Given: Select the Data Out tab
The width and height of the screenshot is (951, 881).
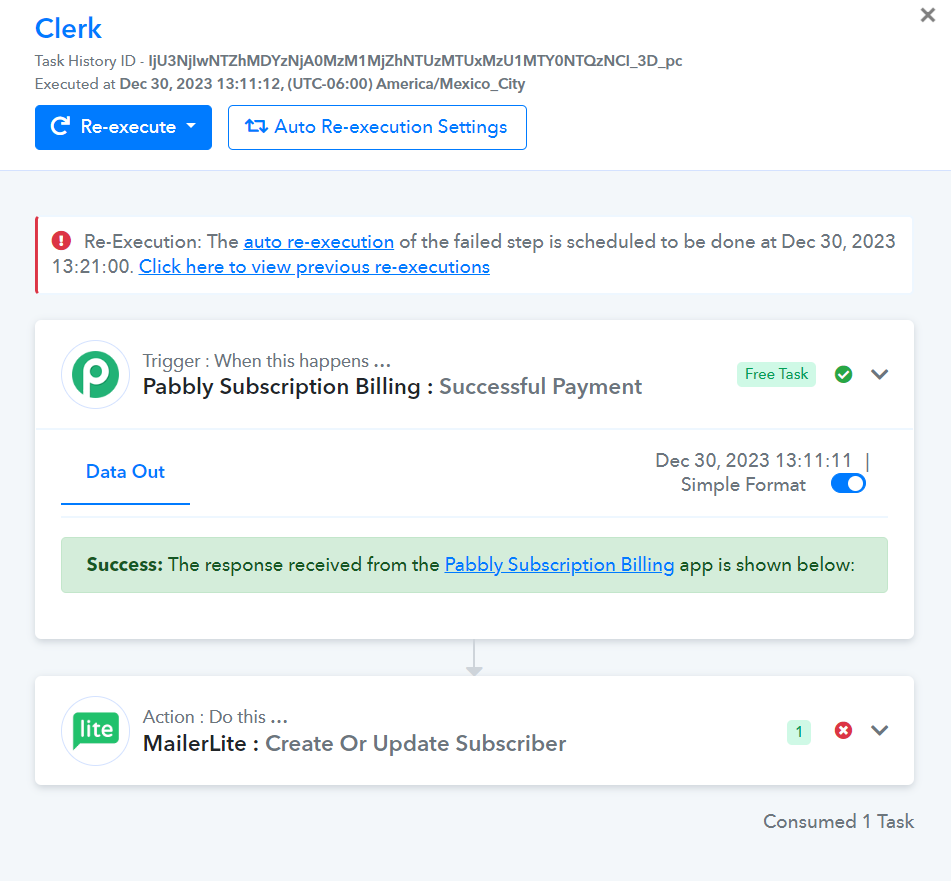Looking at the screenshot, I should (125, 472).
